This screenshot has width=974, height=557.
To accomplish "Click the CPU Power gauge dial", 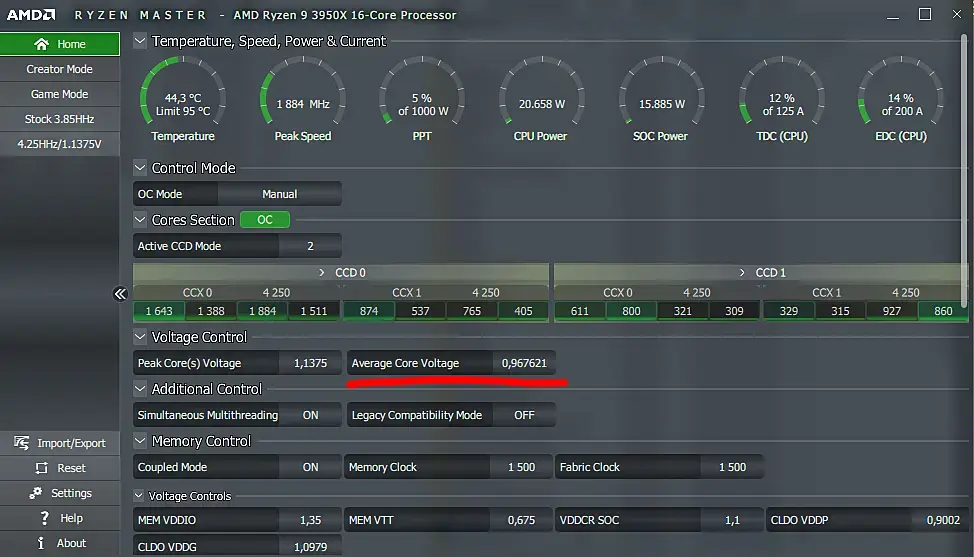I will (x=542, y=93).
